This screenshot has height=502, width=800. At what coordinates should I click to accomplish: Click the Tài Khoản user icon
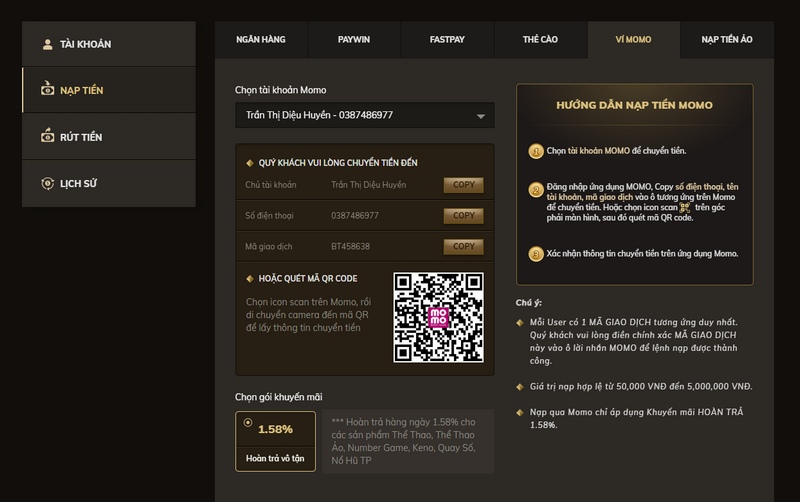47,44
